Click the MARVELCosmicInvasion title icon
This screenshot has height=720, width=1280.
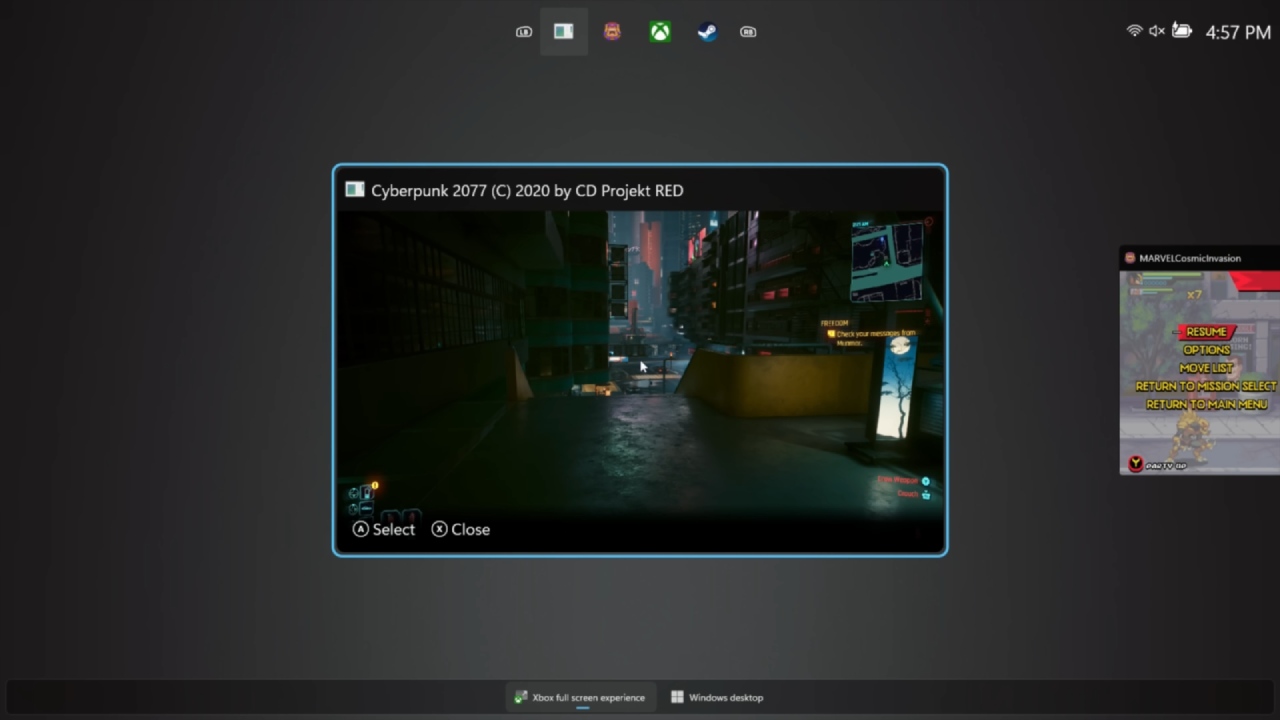pos(1130,258)
